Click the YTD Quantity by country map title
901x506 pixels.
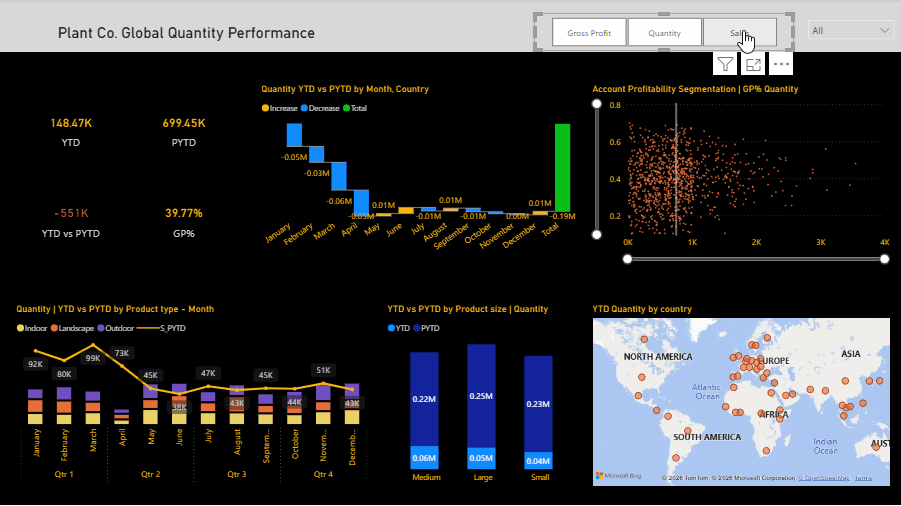coord(642,309)
